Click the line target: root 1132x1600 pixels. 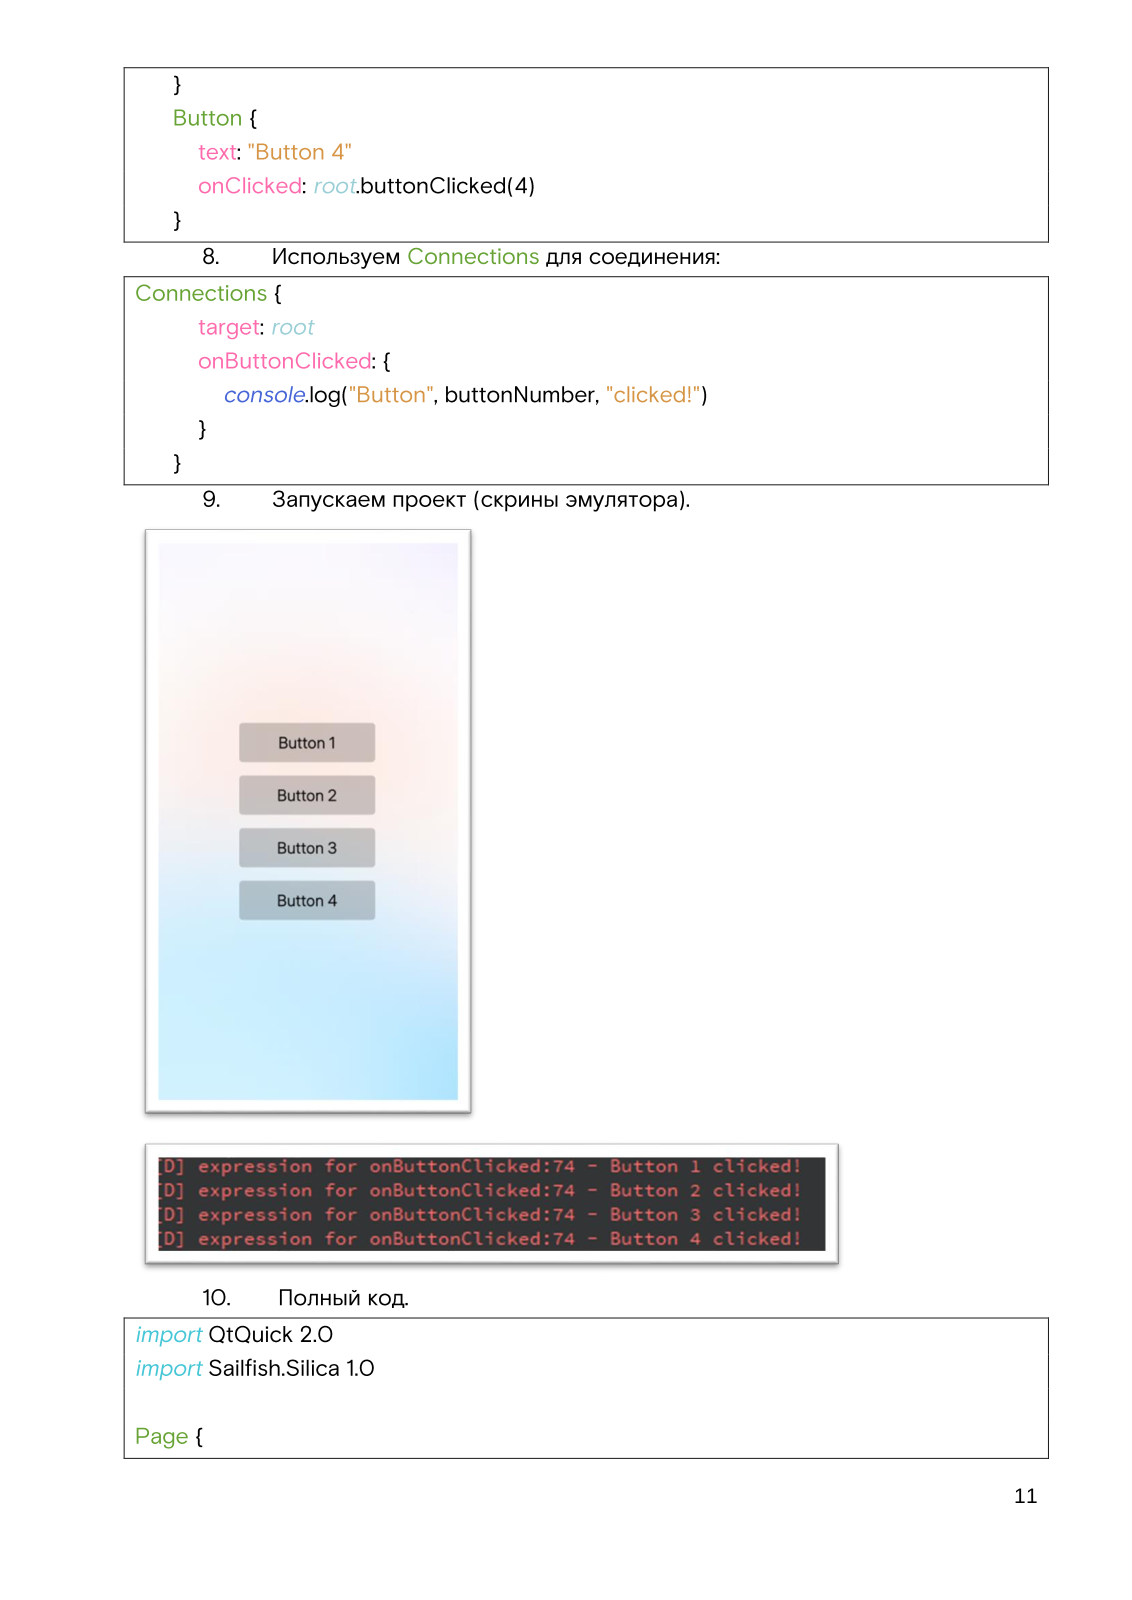256,328
